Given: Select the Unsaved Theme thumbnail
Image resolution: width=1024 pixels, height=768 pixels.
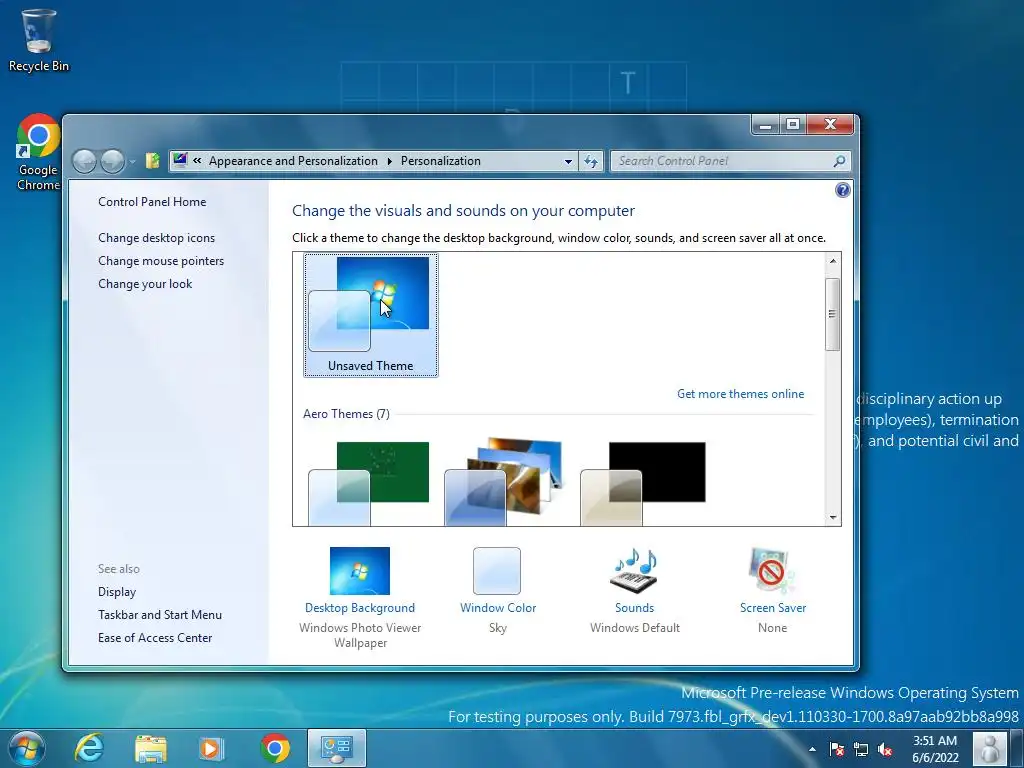Looking at the screenshot, I should click(x=370, y=315).
